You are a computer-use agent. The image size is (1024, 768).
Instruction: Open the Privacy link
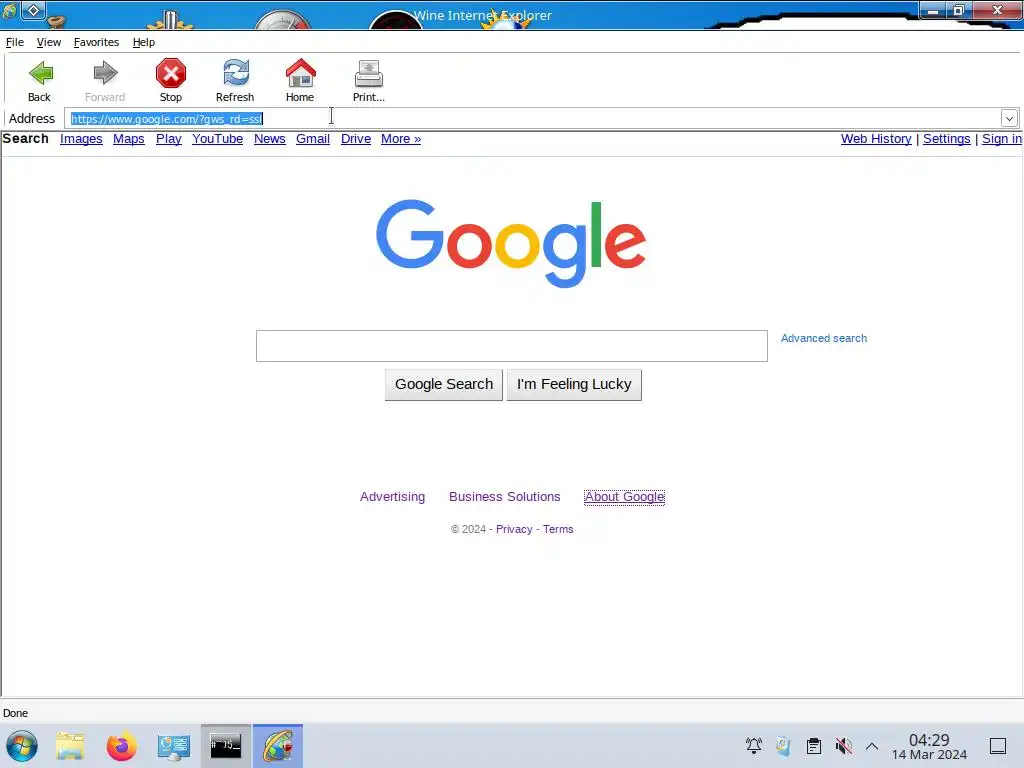point(514,530)
